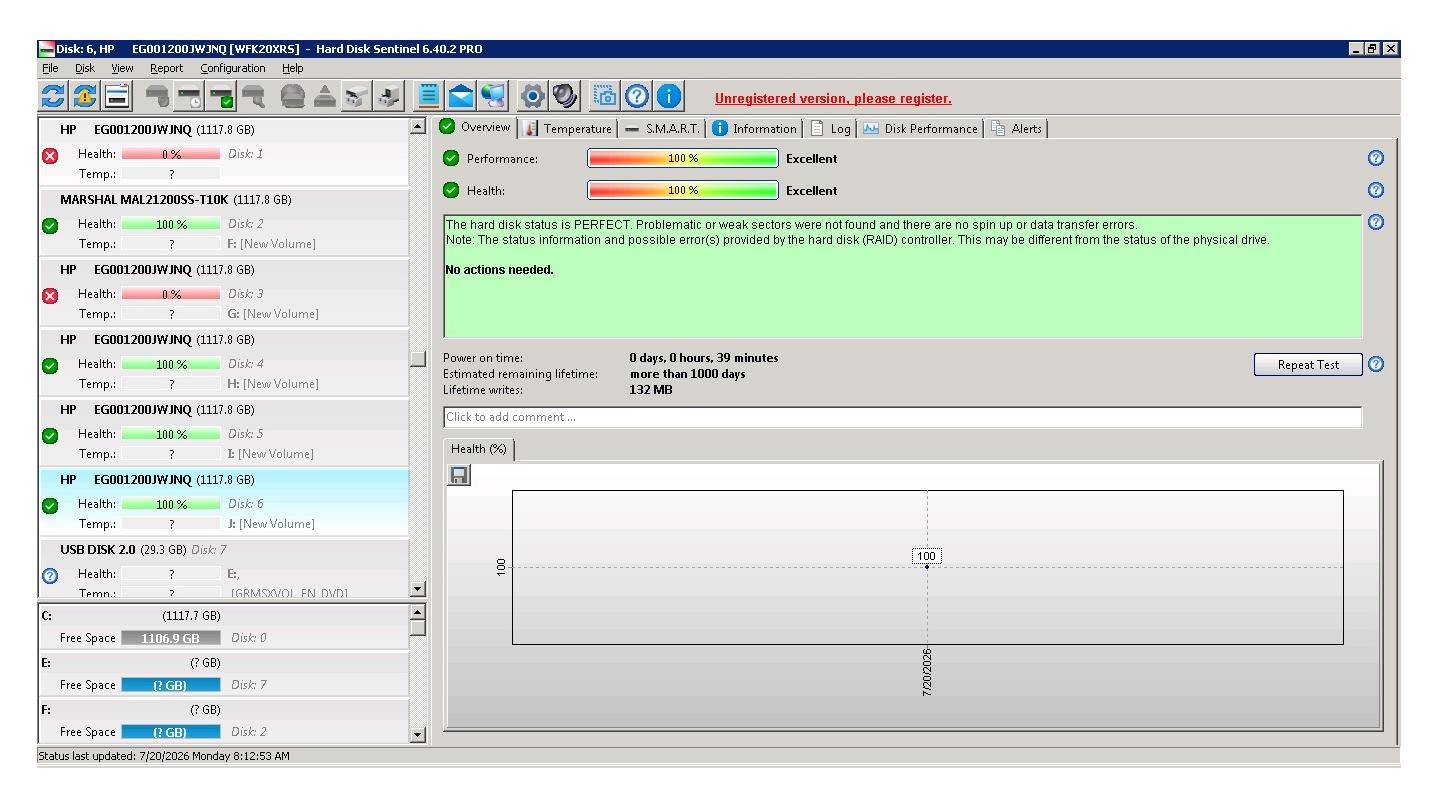Click the E: volume entry in volume list
This screenshot has height=809, width=1438.
[x=224, y=674]
